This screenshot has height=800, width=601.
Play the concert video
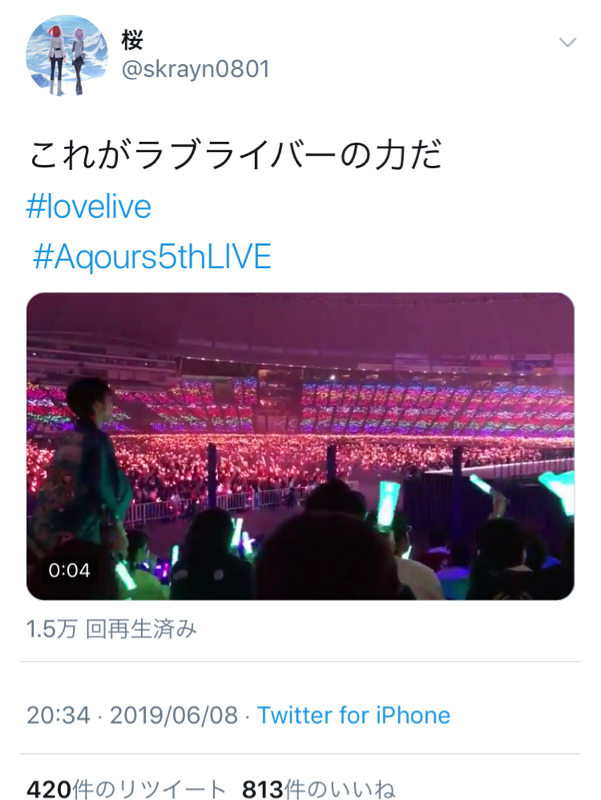coord(300,446)
